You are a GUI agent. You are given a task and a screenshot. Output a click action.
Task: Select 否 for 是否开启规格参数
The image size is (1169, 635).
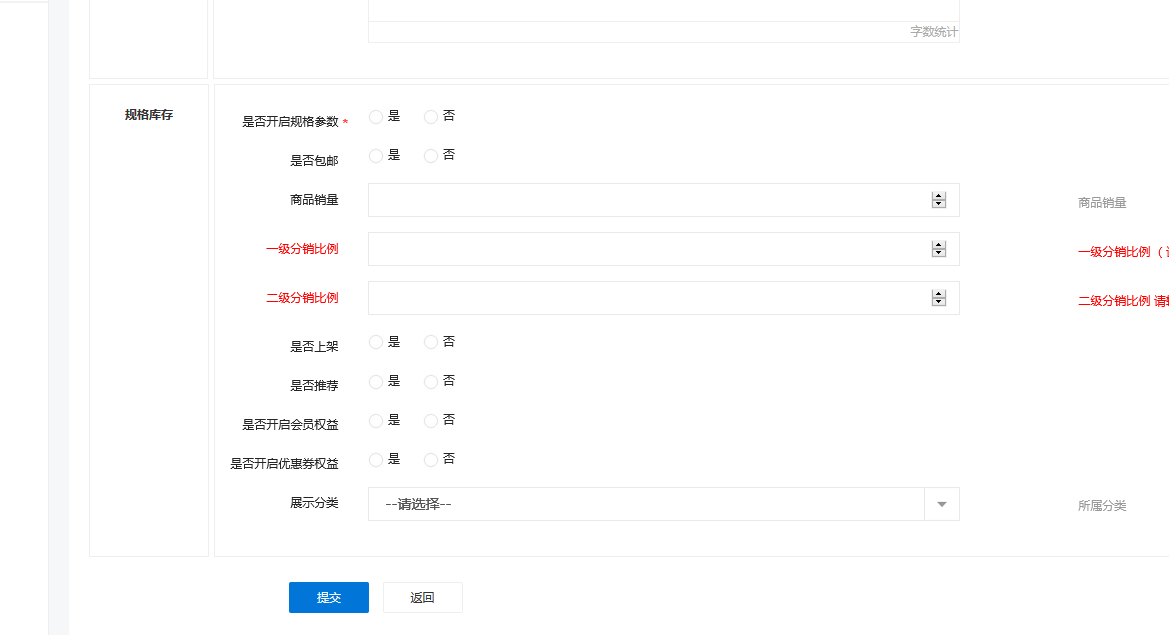click(431, 117)
